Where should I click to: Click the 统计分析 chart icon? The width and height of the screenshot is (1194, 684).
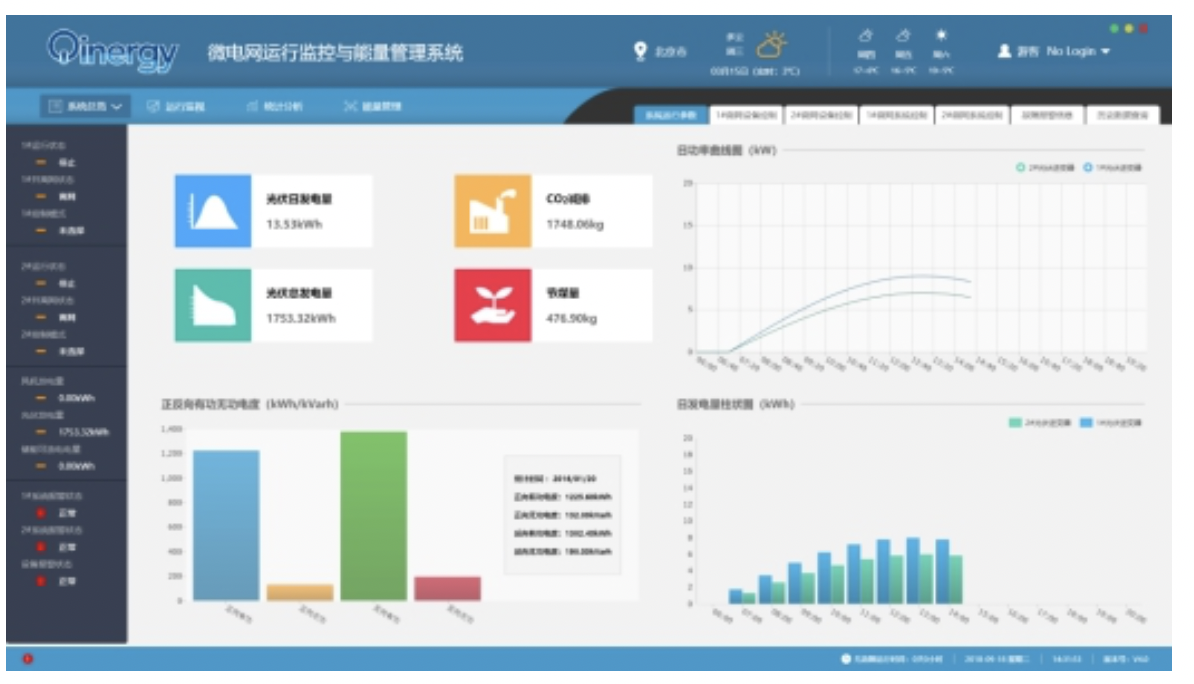(x=252, y=106)
